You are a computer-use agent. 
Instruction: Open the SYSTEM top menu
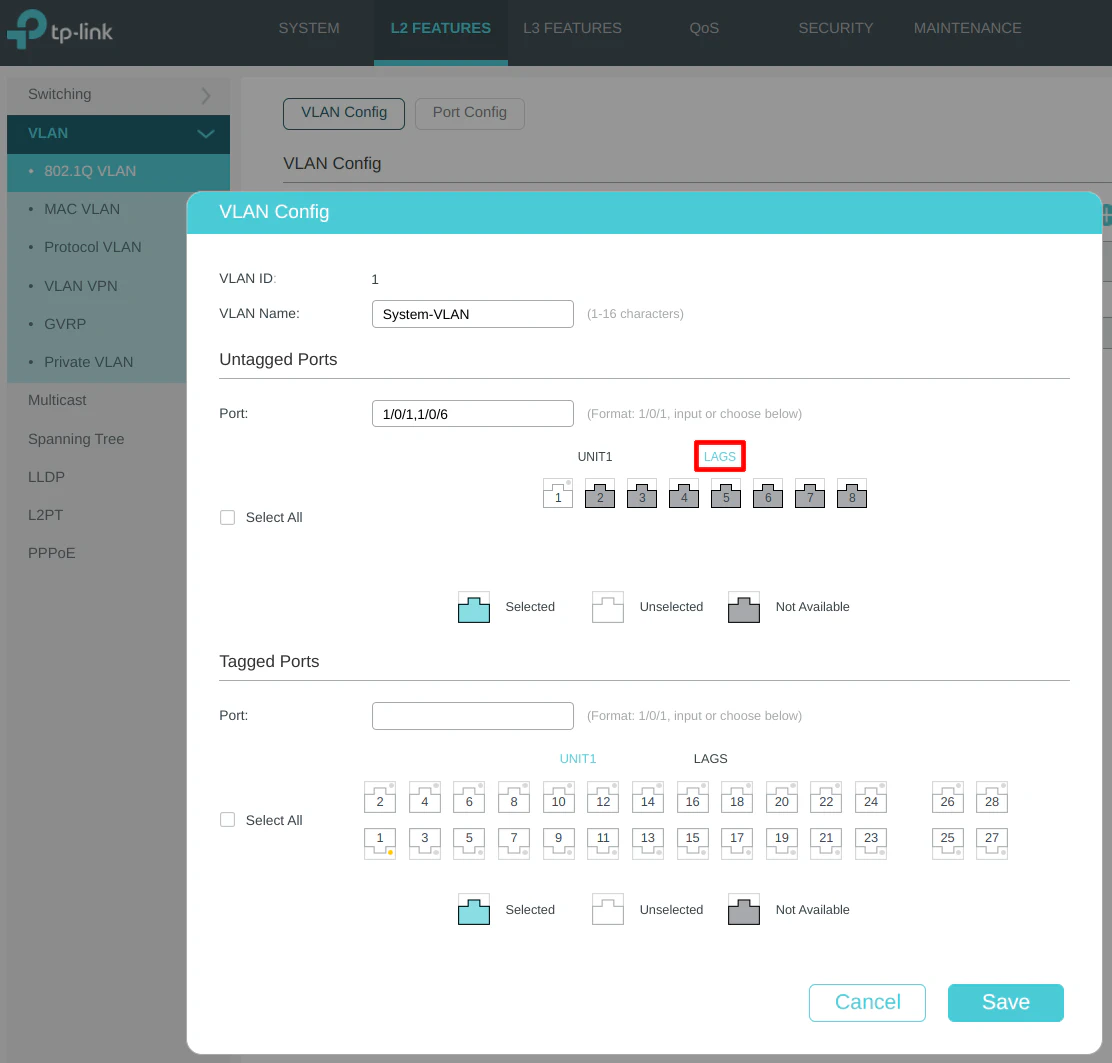coord(309,28)
